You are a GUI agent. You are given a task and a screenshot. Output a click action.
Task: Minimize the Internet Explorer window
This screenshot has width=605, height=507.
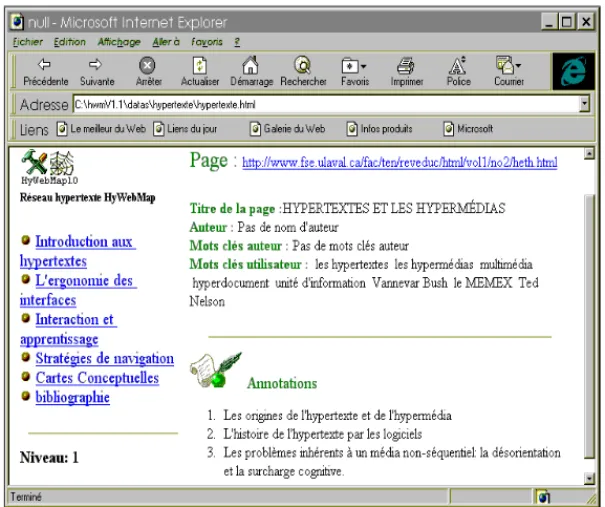pyautogui.click(x=549, y=22)
